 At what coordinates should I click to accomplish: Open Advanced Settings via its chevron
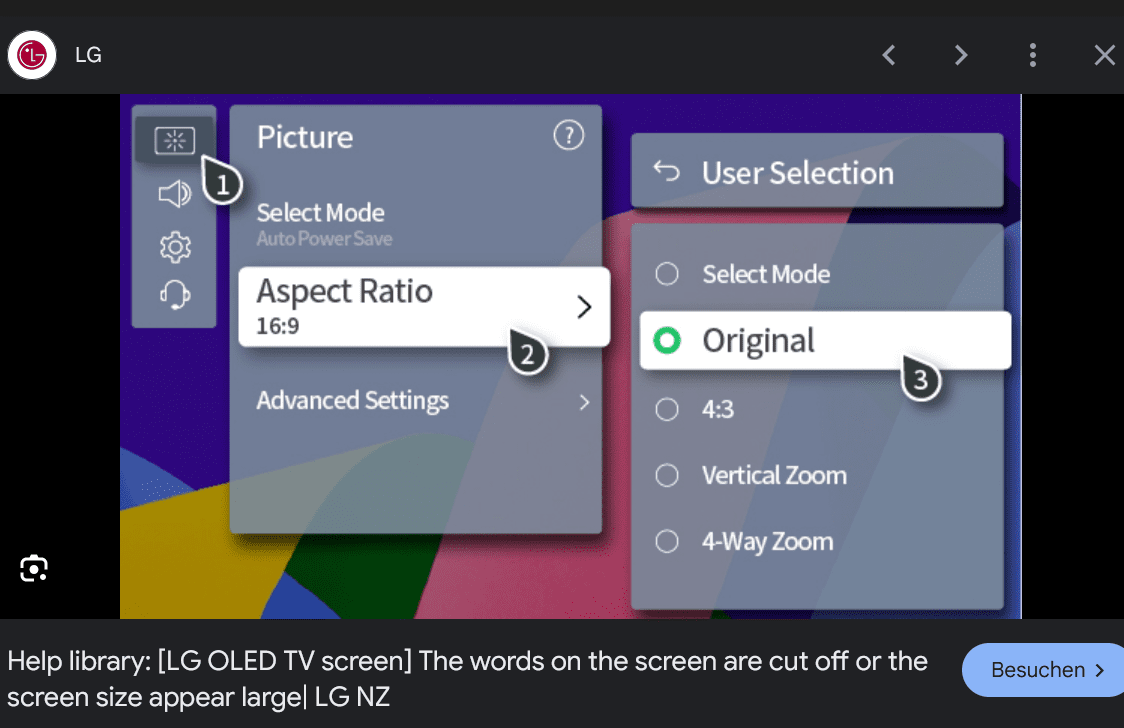coord(585,402)
